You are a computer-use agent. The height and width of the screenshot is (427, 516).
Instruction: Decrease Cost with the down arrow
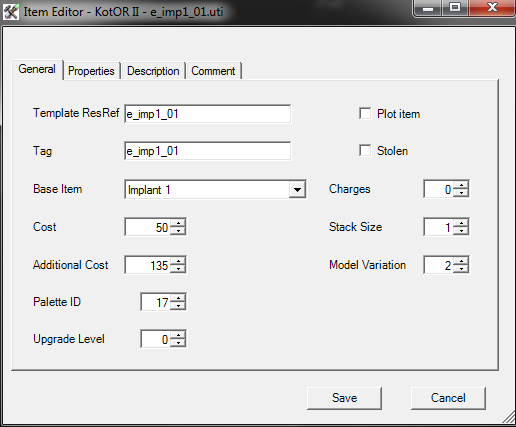(179, 231)
